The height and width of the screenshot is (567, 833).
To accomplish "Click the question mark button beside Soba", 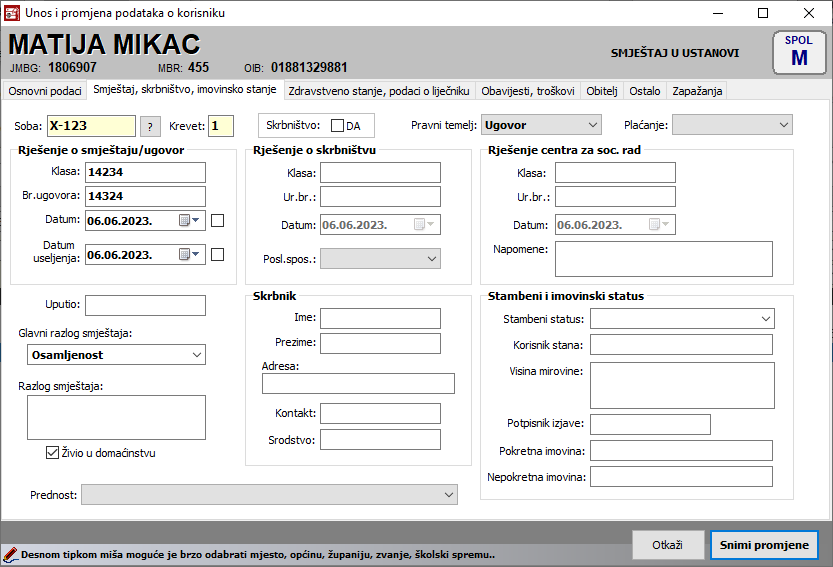I will pyautogui.click(x=150, y=126).
